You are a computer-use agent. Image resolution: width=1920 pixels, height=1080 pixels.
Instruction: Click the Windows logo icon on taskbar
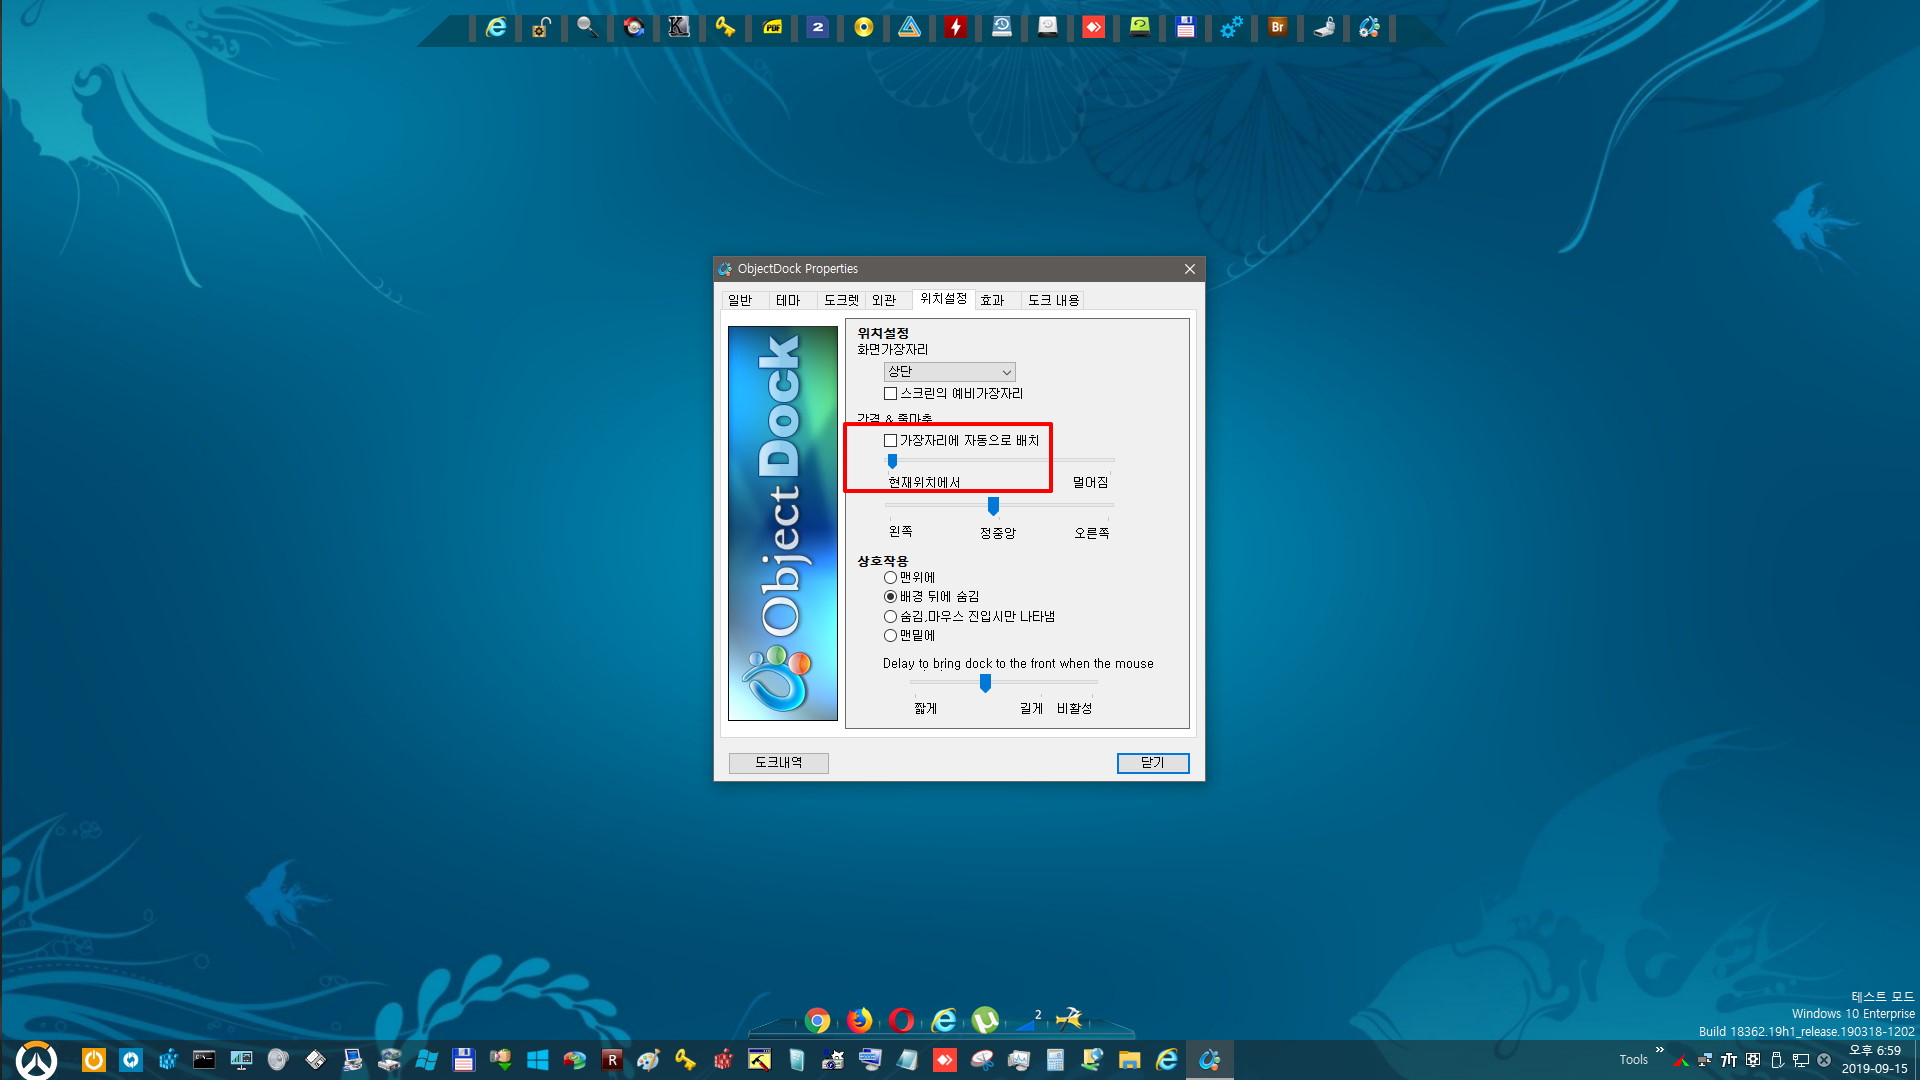(537, 1060)
